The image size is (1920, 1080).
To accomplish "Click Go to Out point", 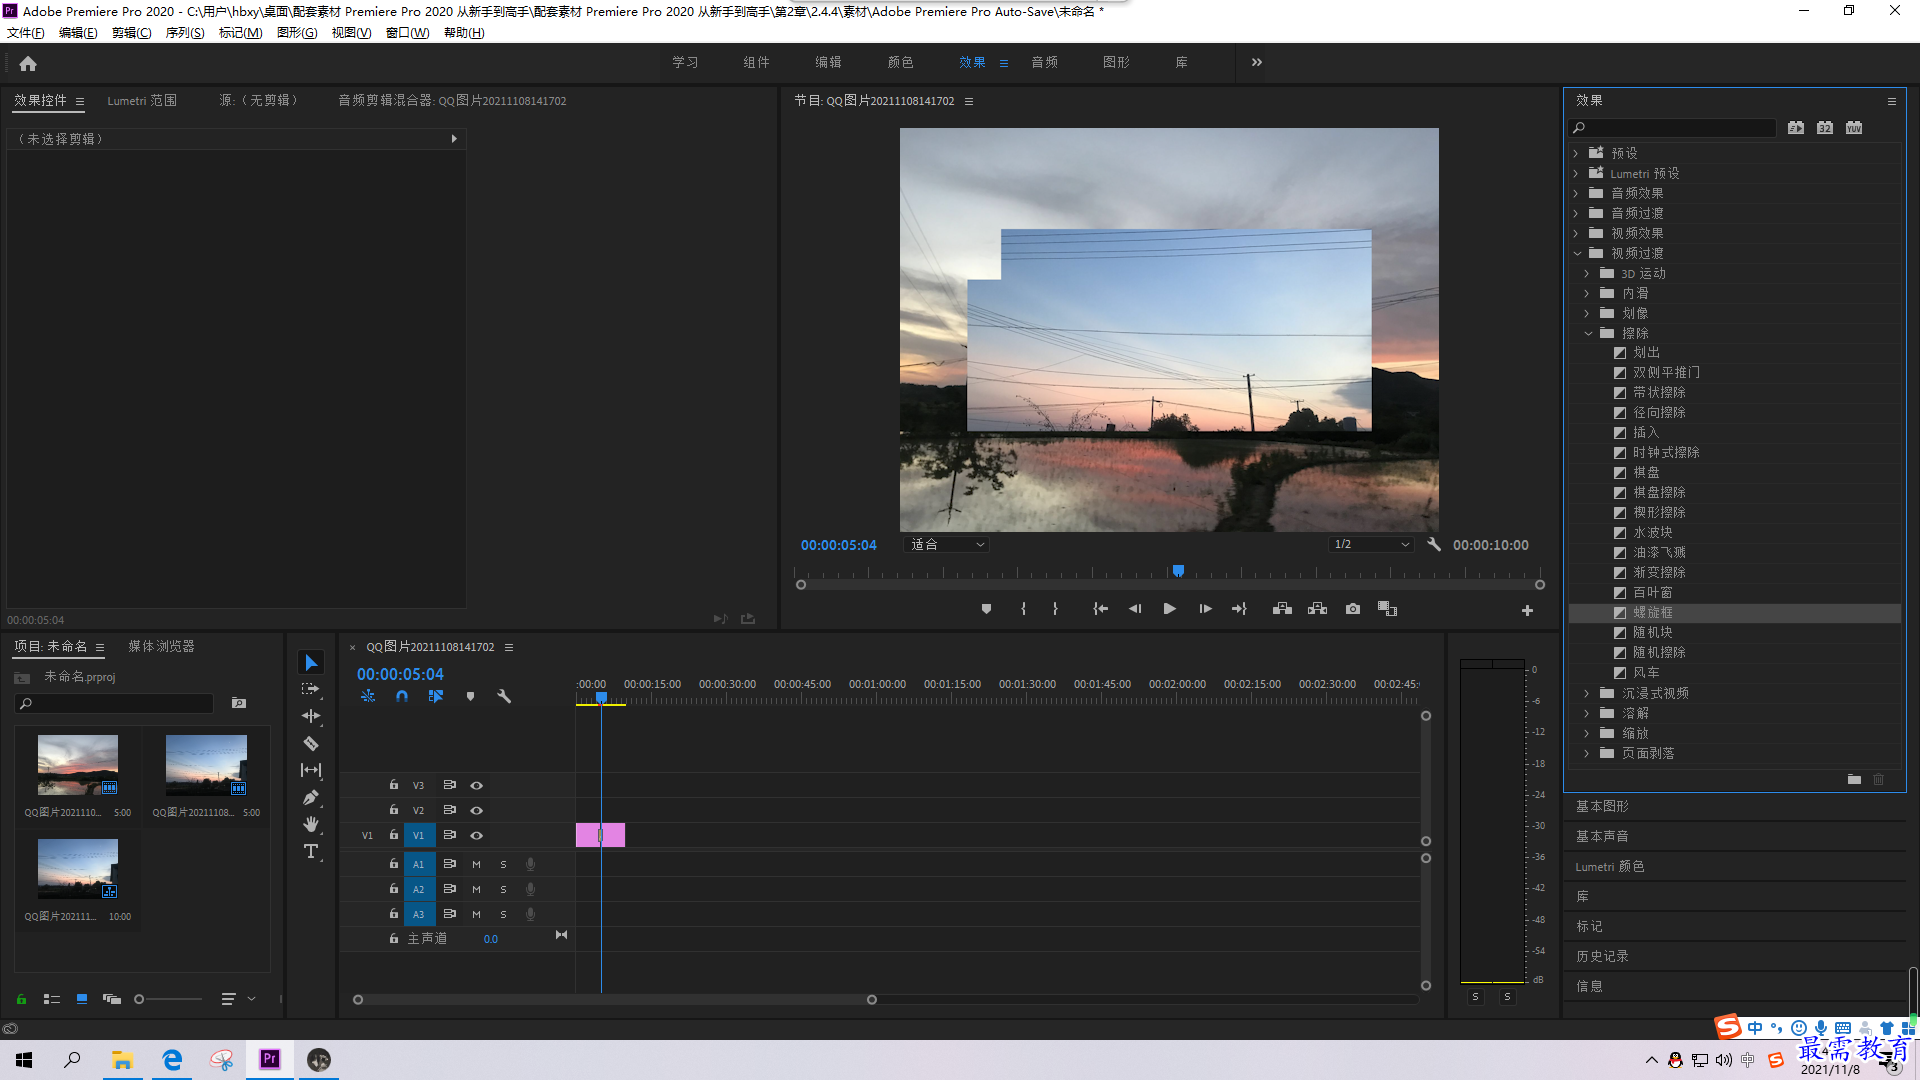I will pos(1239,609).
